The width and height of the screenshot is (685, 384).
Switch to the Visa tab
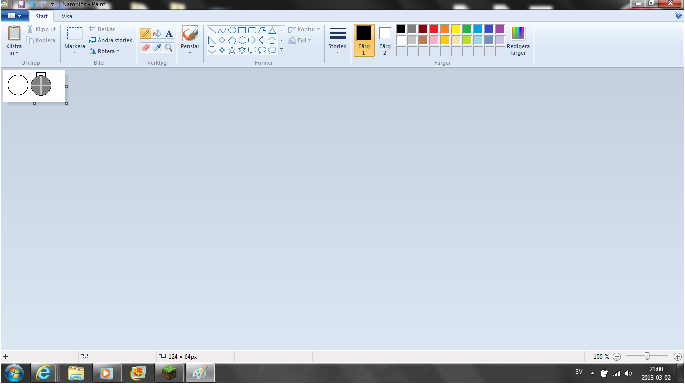click(67, 16)
